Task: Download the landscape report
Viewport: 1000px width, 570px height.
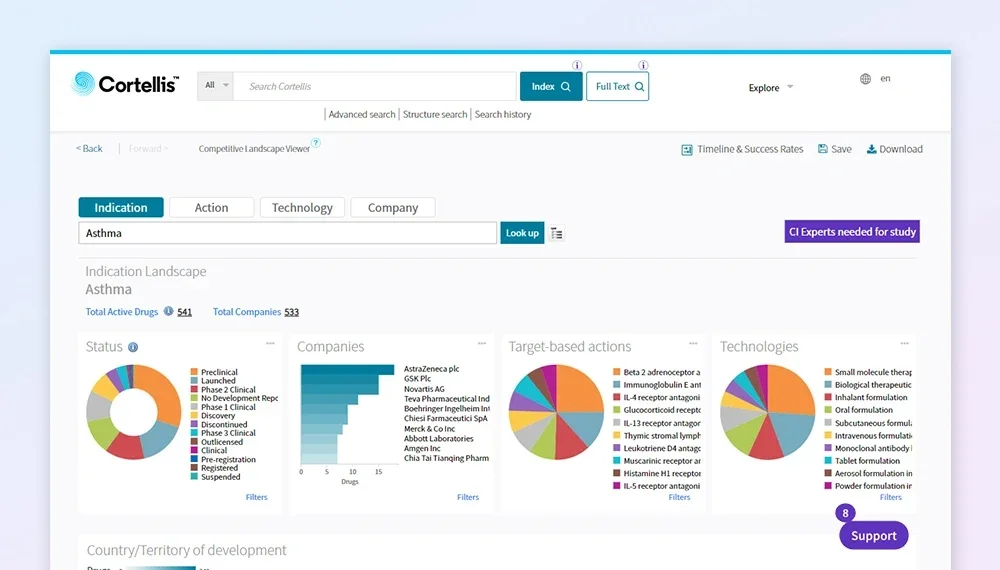Action: [x=894, y=149]
